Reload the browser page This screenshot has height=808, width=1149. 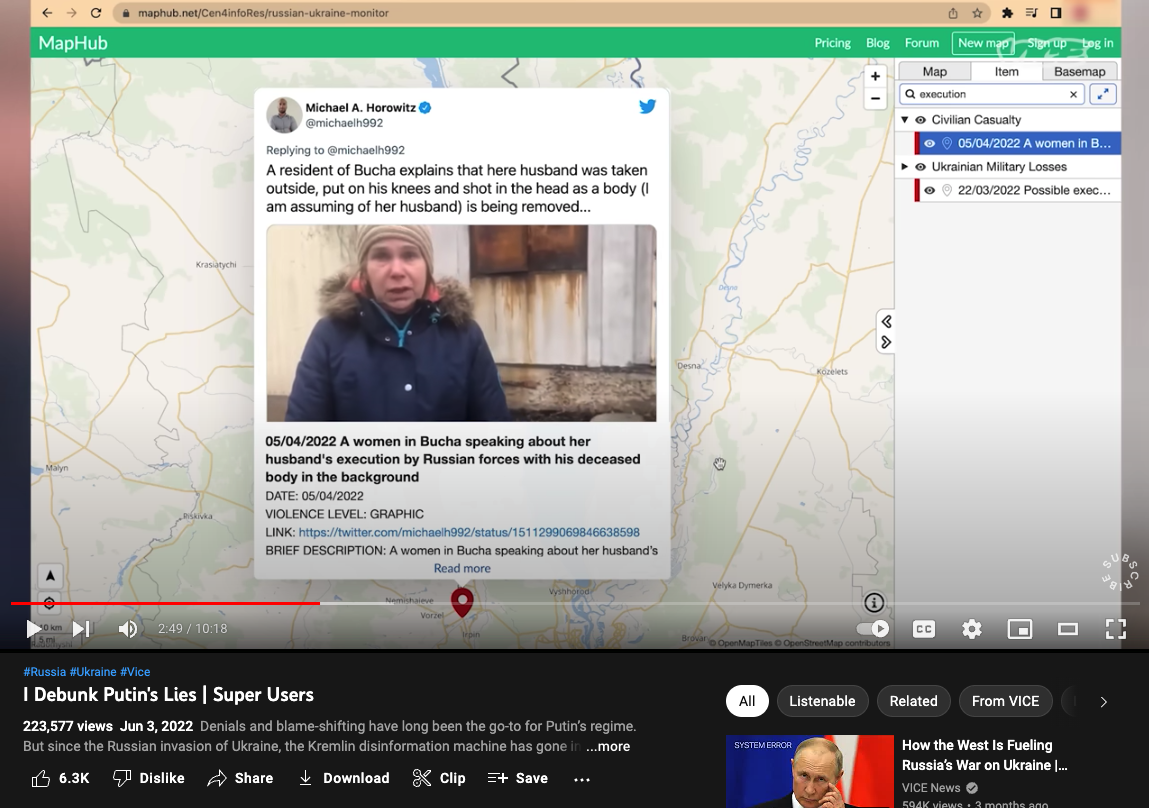[x=96, y=12]
